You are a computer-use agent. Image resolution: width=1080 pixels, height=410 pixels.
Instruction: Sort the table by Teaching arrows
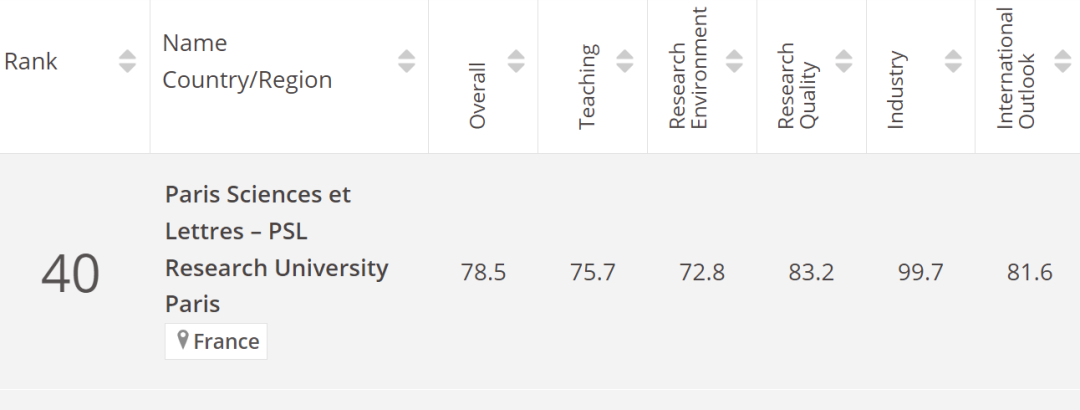[625, 61]
